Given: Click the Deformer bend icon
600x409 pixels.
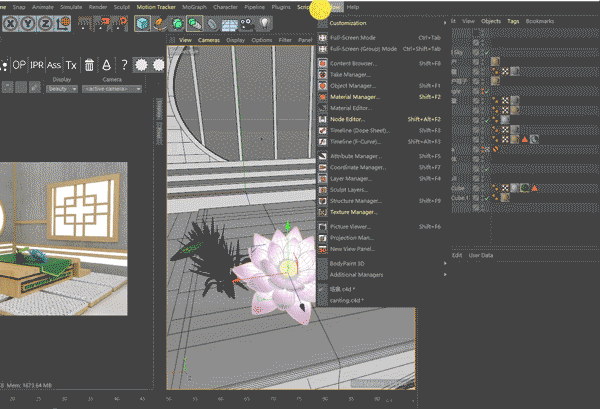Looking at the screenshot, I should (x=212, y=24).
